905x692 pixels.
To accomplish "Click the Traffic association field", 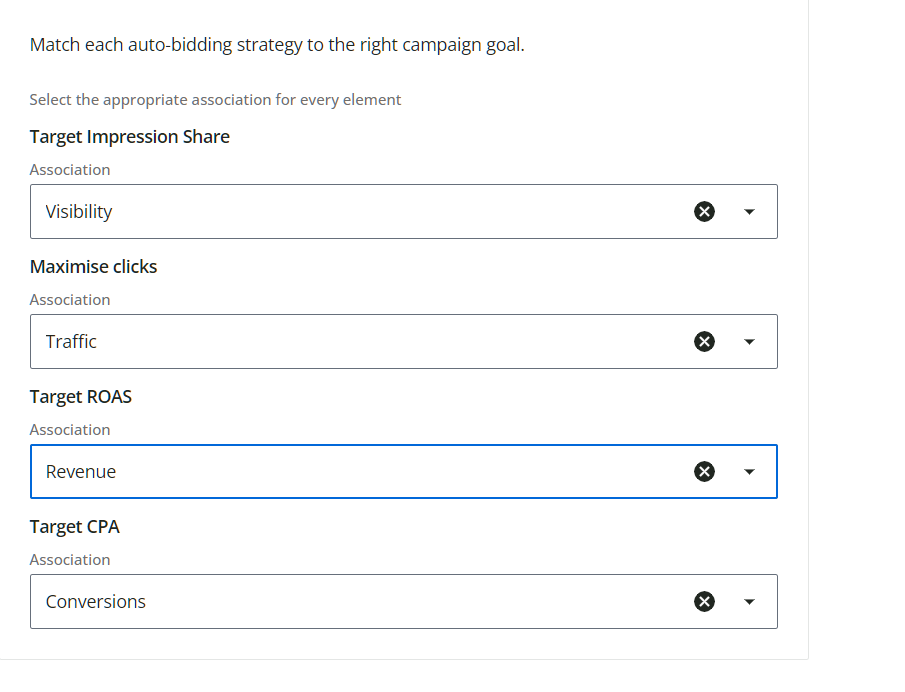I will [403, 342].
